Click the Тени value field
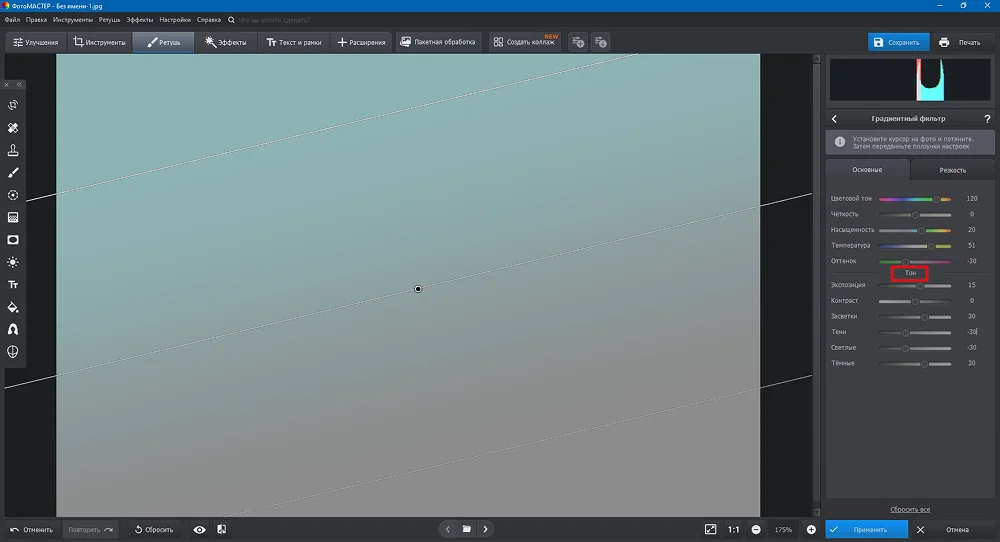1000x542 pixels. point(971,332)
